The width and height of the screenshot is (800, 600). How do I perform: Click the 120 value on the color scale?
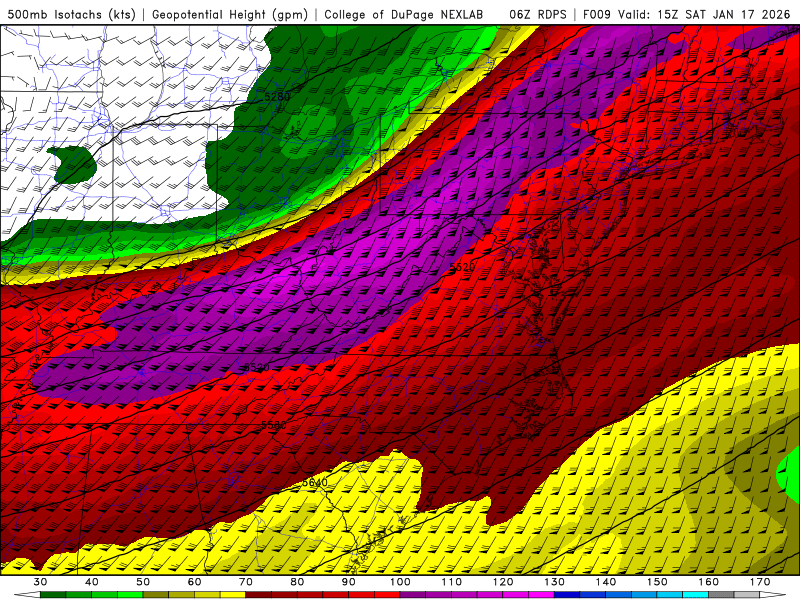tap(503, 582)
